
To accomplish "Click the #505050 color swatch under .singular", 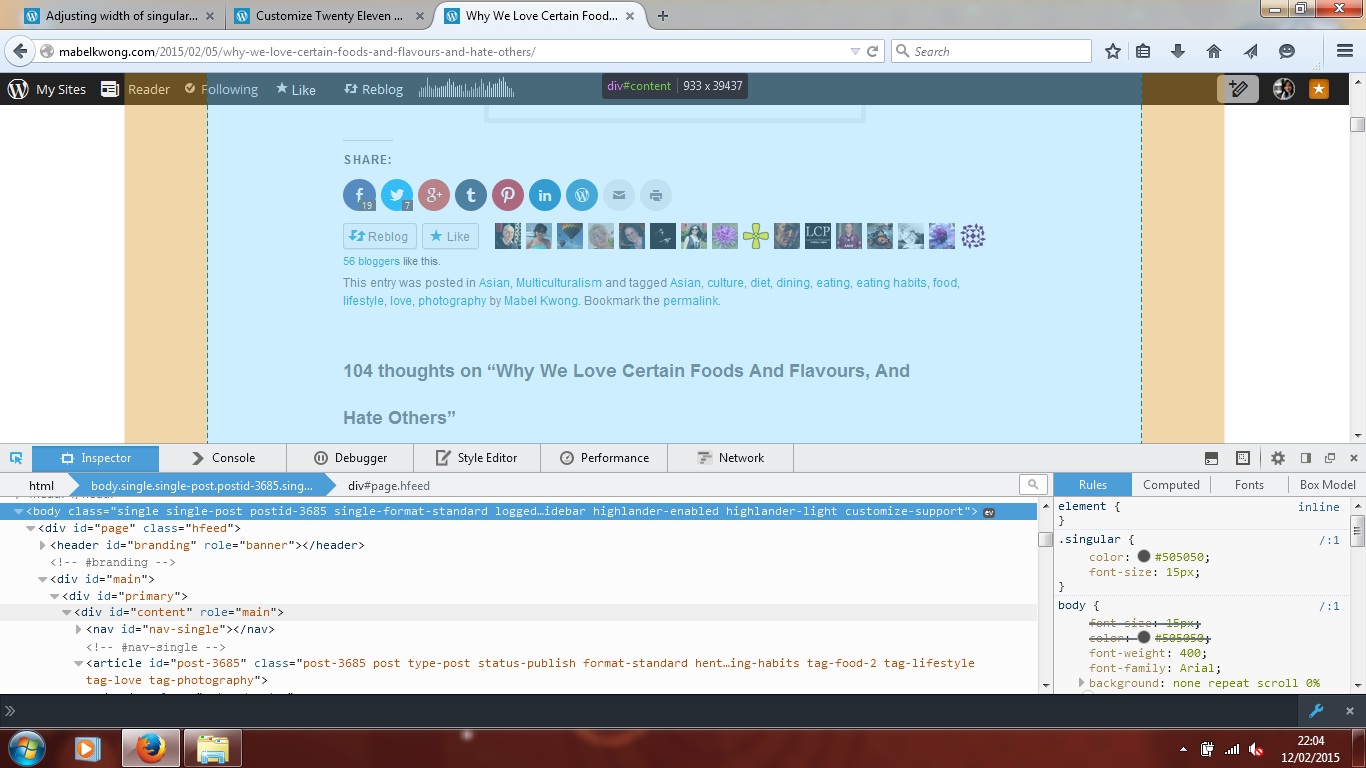I will (x=1143, y=557).
